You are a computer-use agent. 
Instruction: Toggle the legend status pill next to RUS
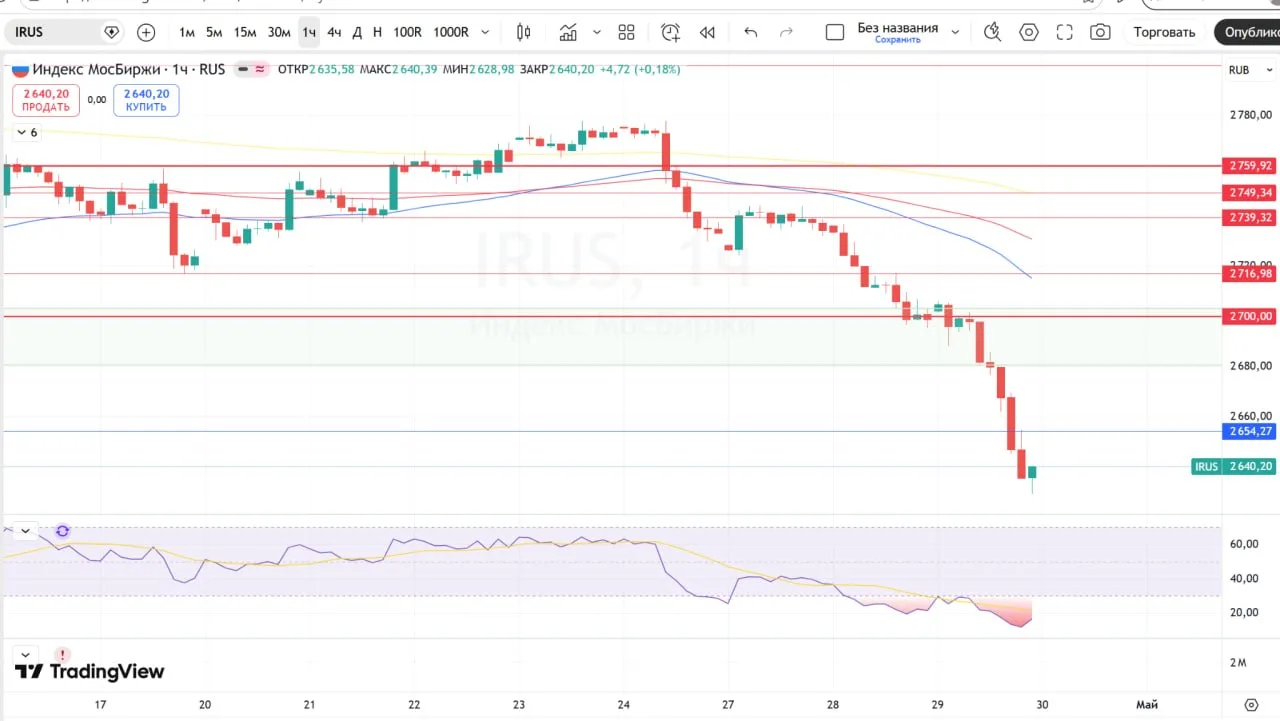pyautogui.click(x=252, y=69)
